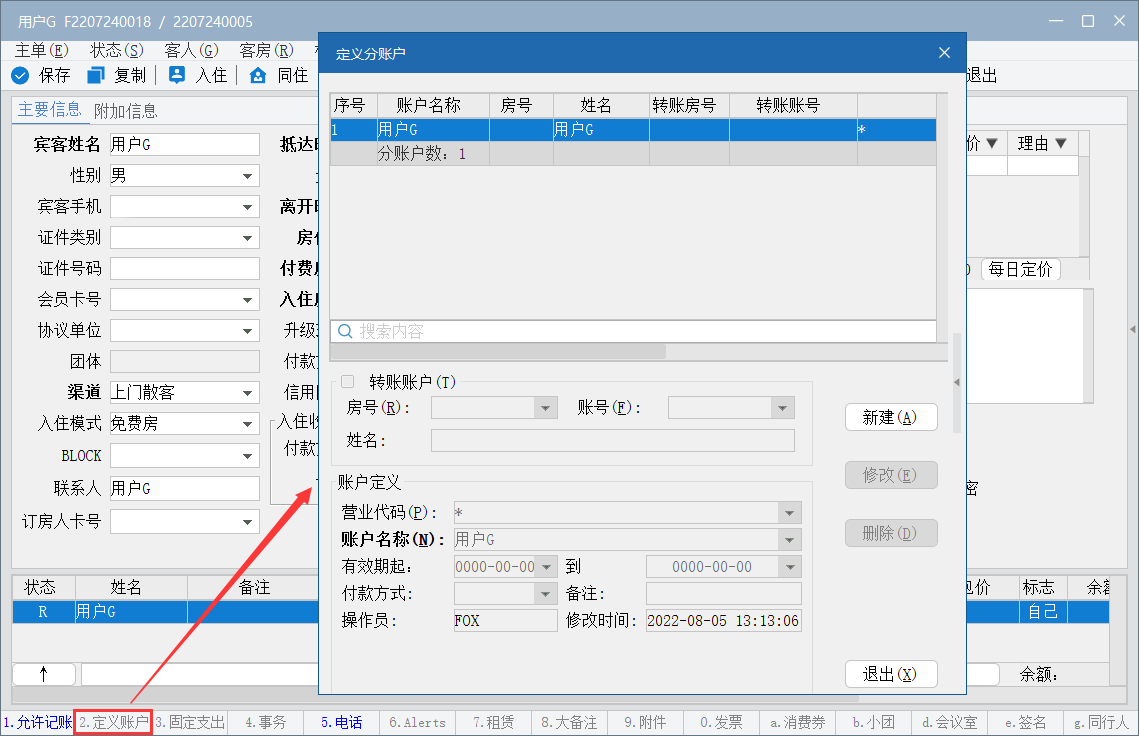This screenshot has width=1139, height=736.
Task: Click the 搜索内容 search input field
Action: [x=640, y=331]
